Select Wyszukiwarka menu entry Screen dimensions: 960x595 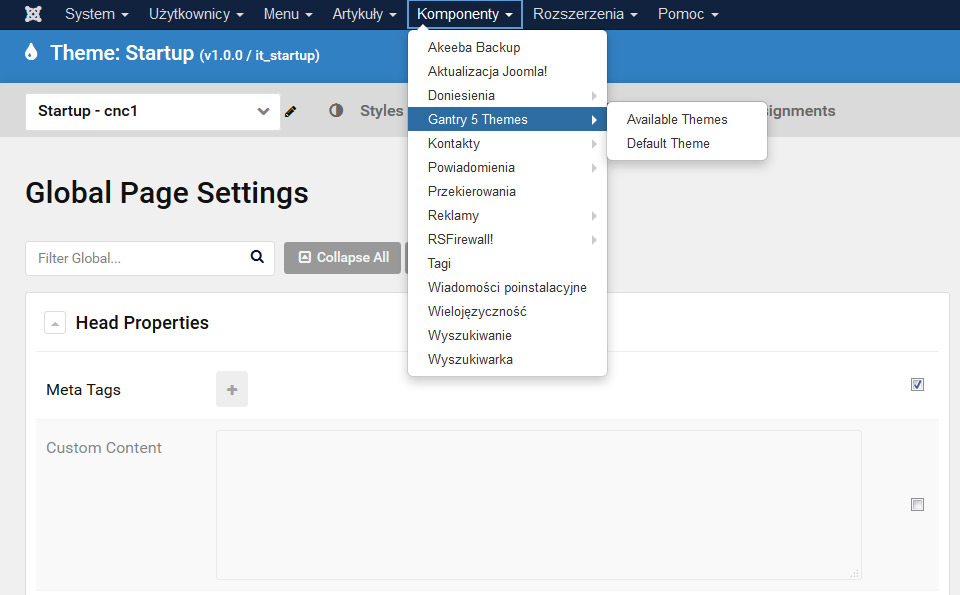(507, 359)
